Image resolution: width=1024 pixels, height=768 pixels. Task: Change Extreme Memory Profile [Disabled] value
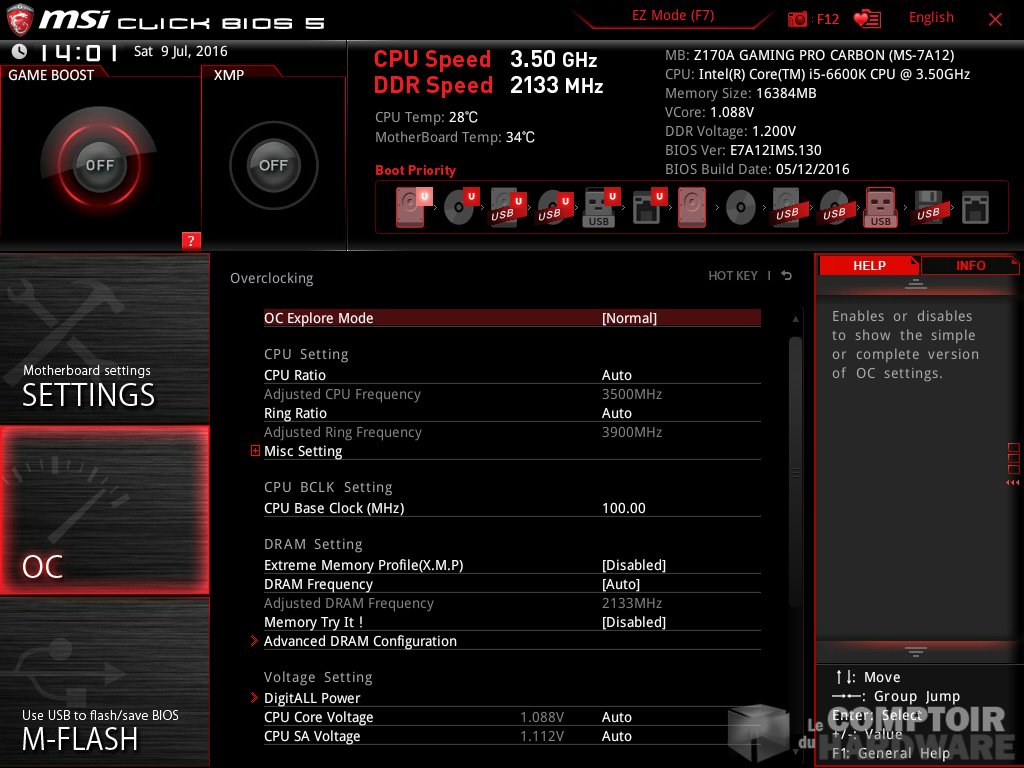coord(633,565)
